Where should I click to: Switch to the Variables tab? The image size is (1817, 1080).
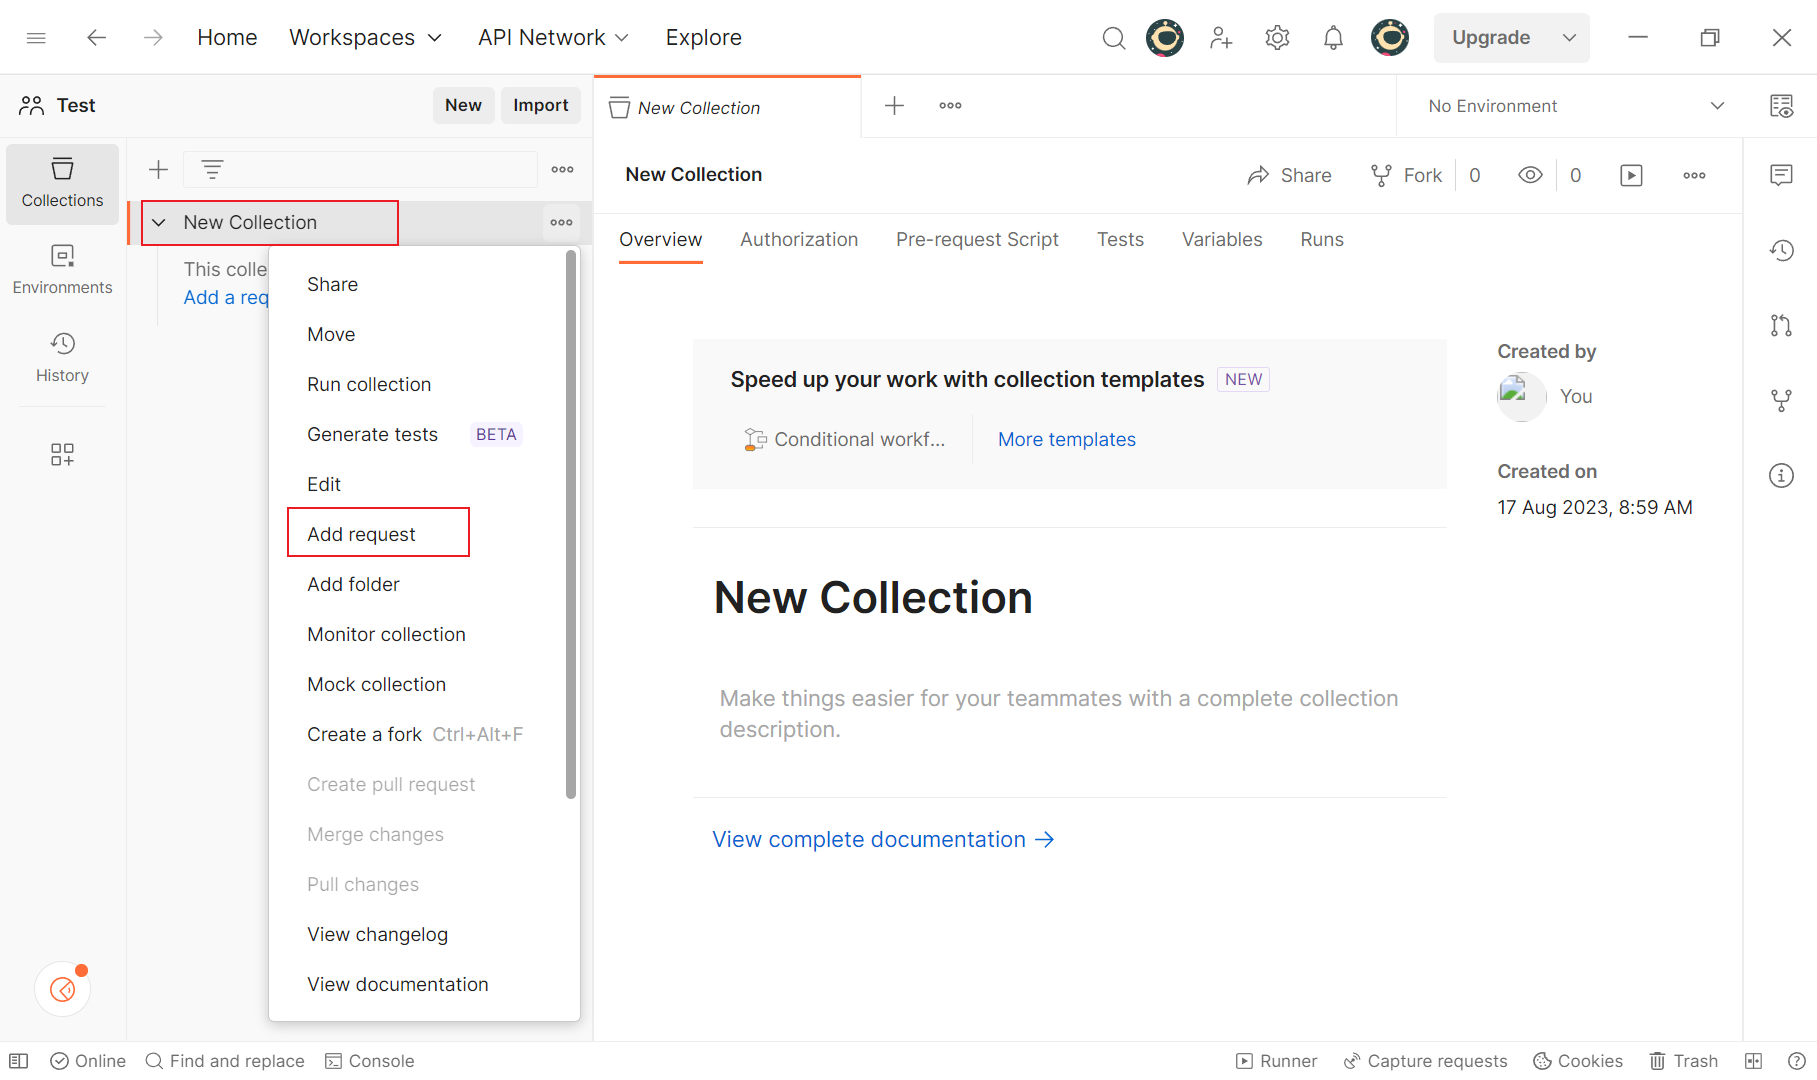coord(1222,240)
